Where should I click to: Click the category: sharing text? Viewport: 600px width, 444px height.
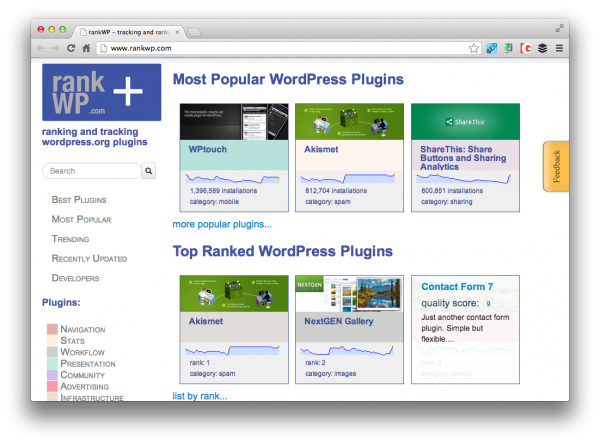(x=447, y=202)
